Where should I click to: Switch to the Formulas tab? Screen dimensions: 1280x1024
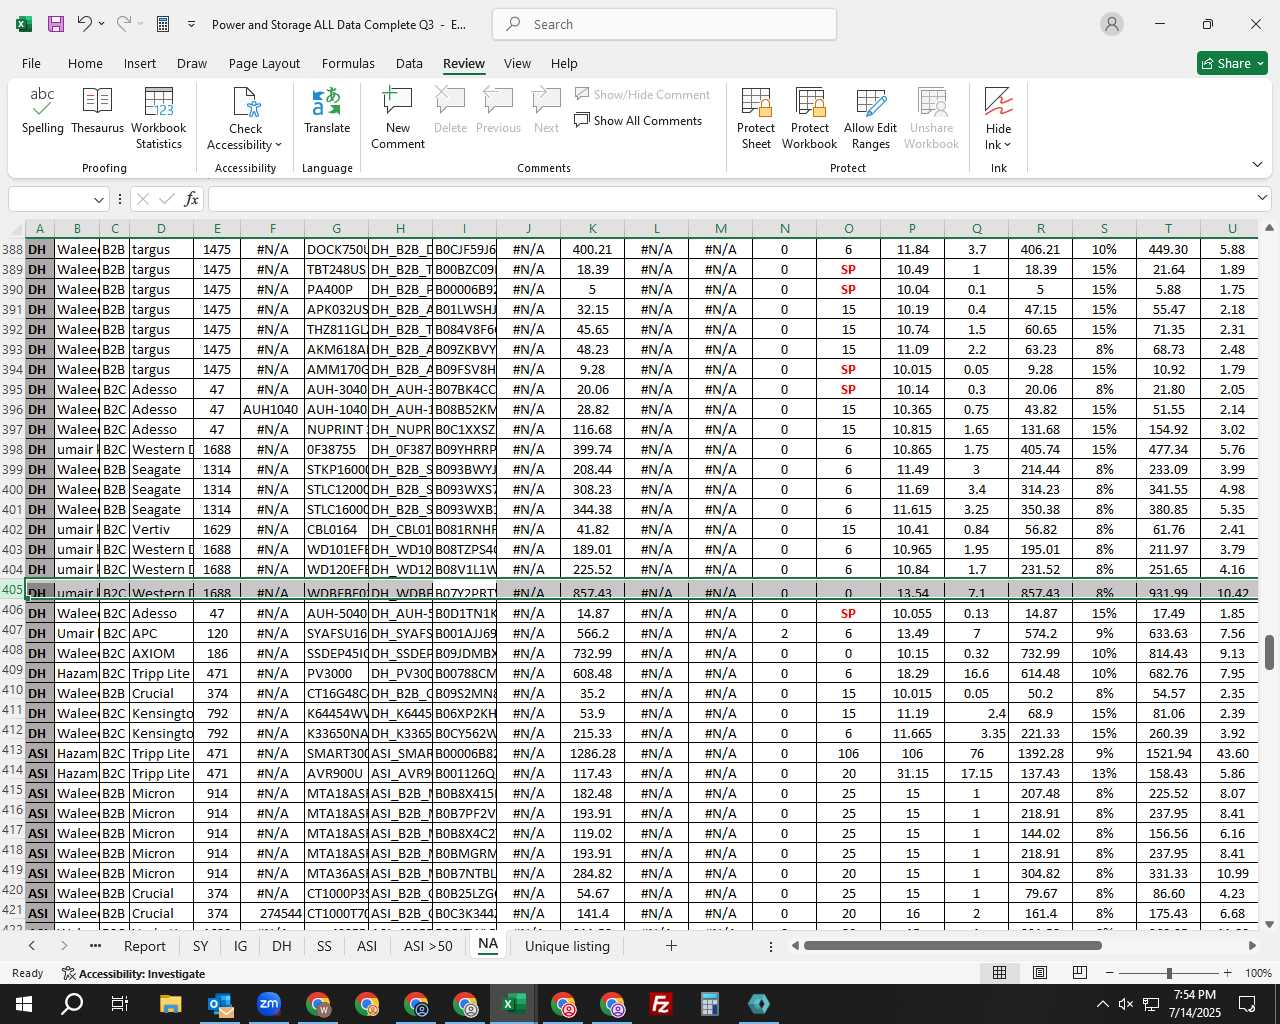pyautogui.click(x=348, y=63)
